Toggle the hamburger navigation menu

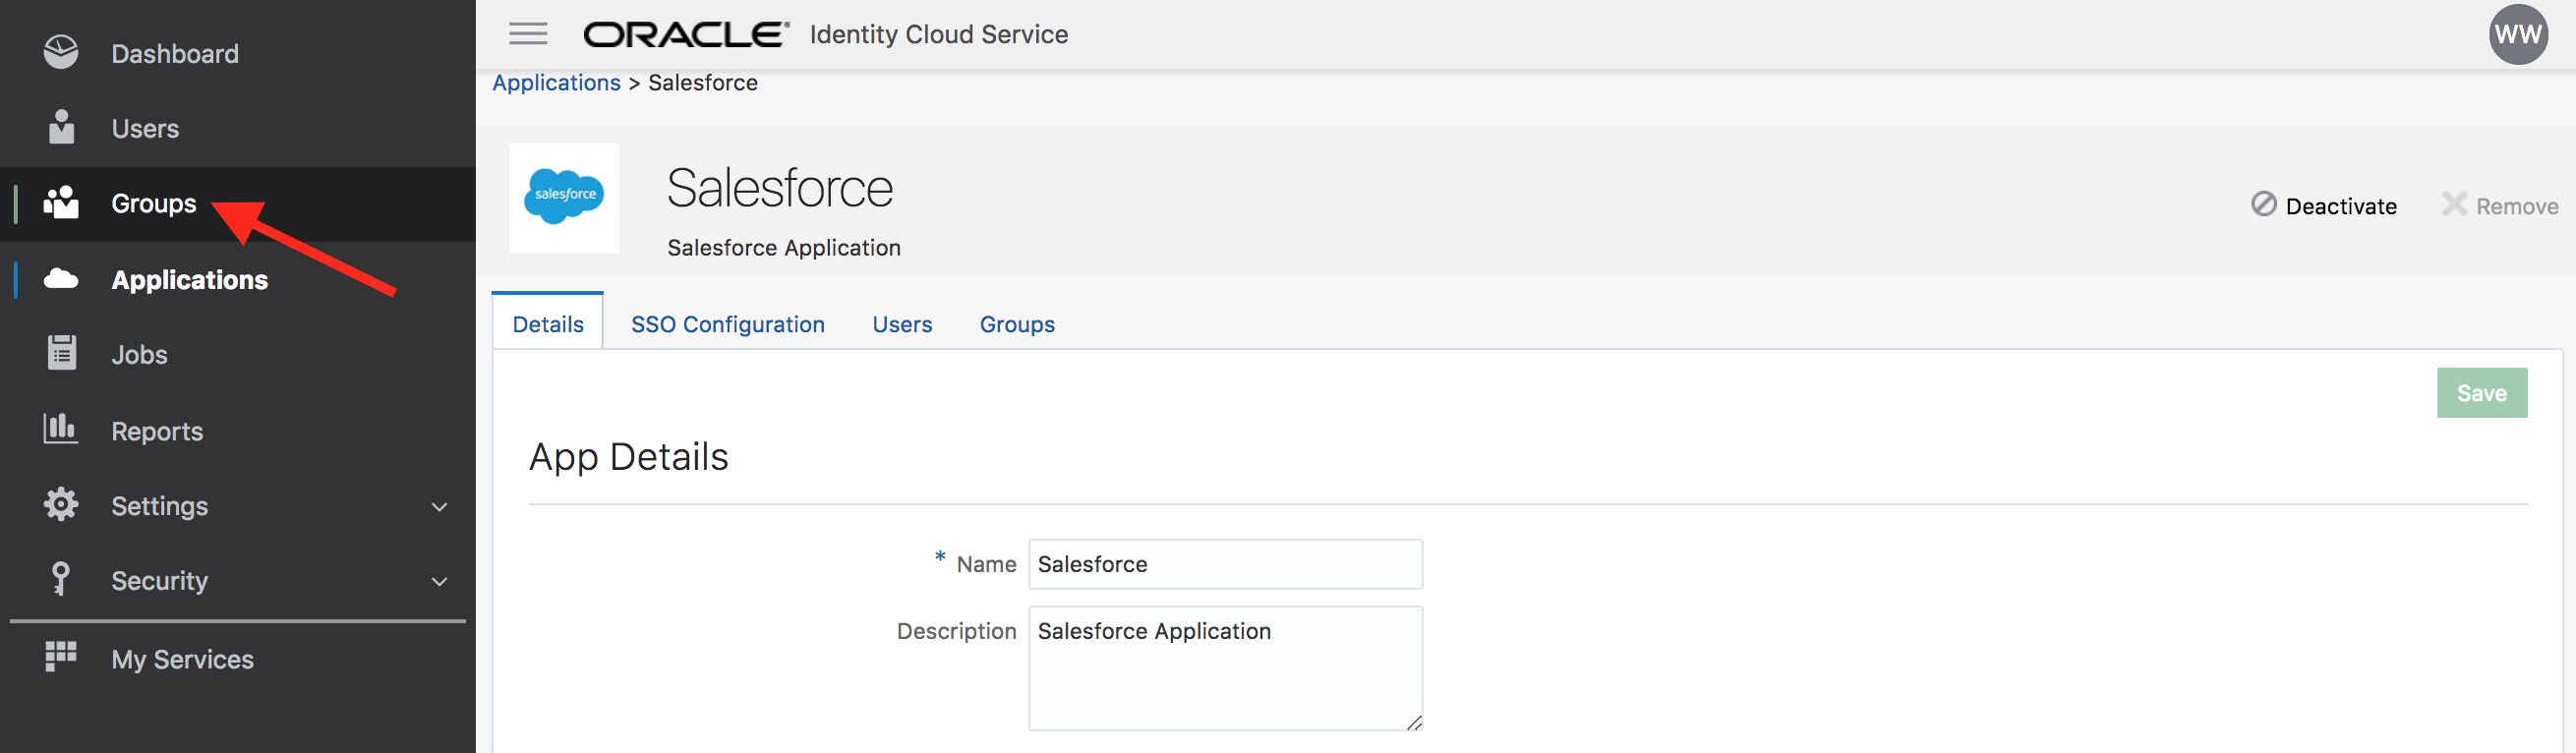(x=528, y=34)
